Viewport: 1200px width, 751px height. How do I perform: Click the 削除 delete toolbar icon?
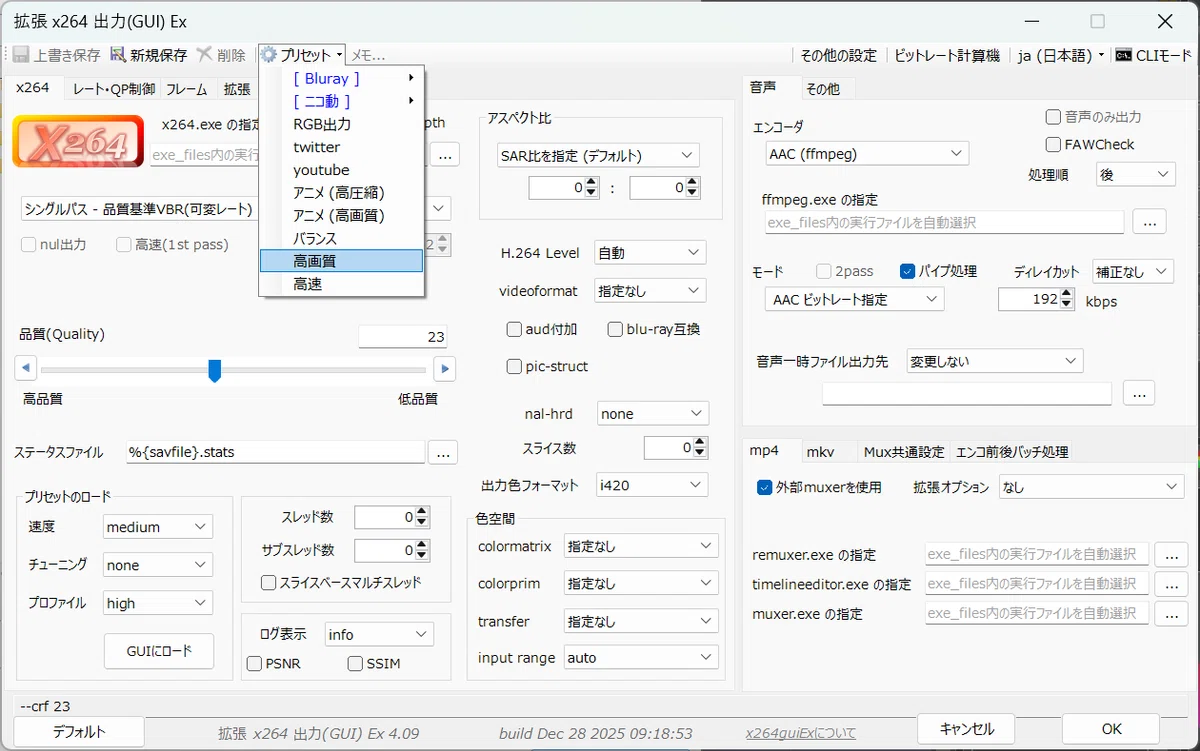pyautogui.click(x=204, y=55)
